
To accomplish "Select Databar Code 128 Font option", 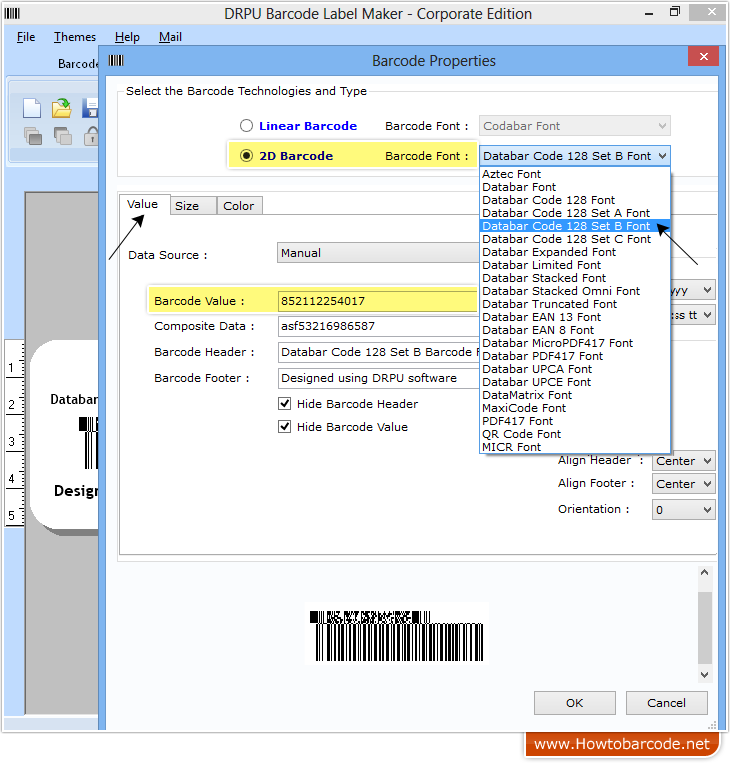I will [x=574, y=200].
